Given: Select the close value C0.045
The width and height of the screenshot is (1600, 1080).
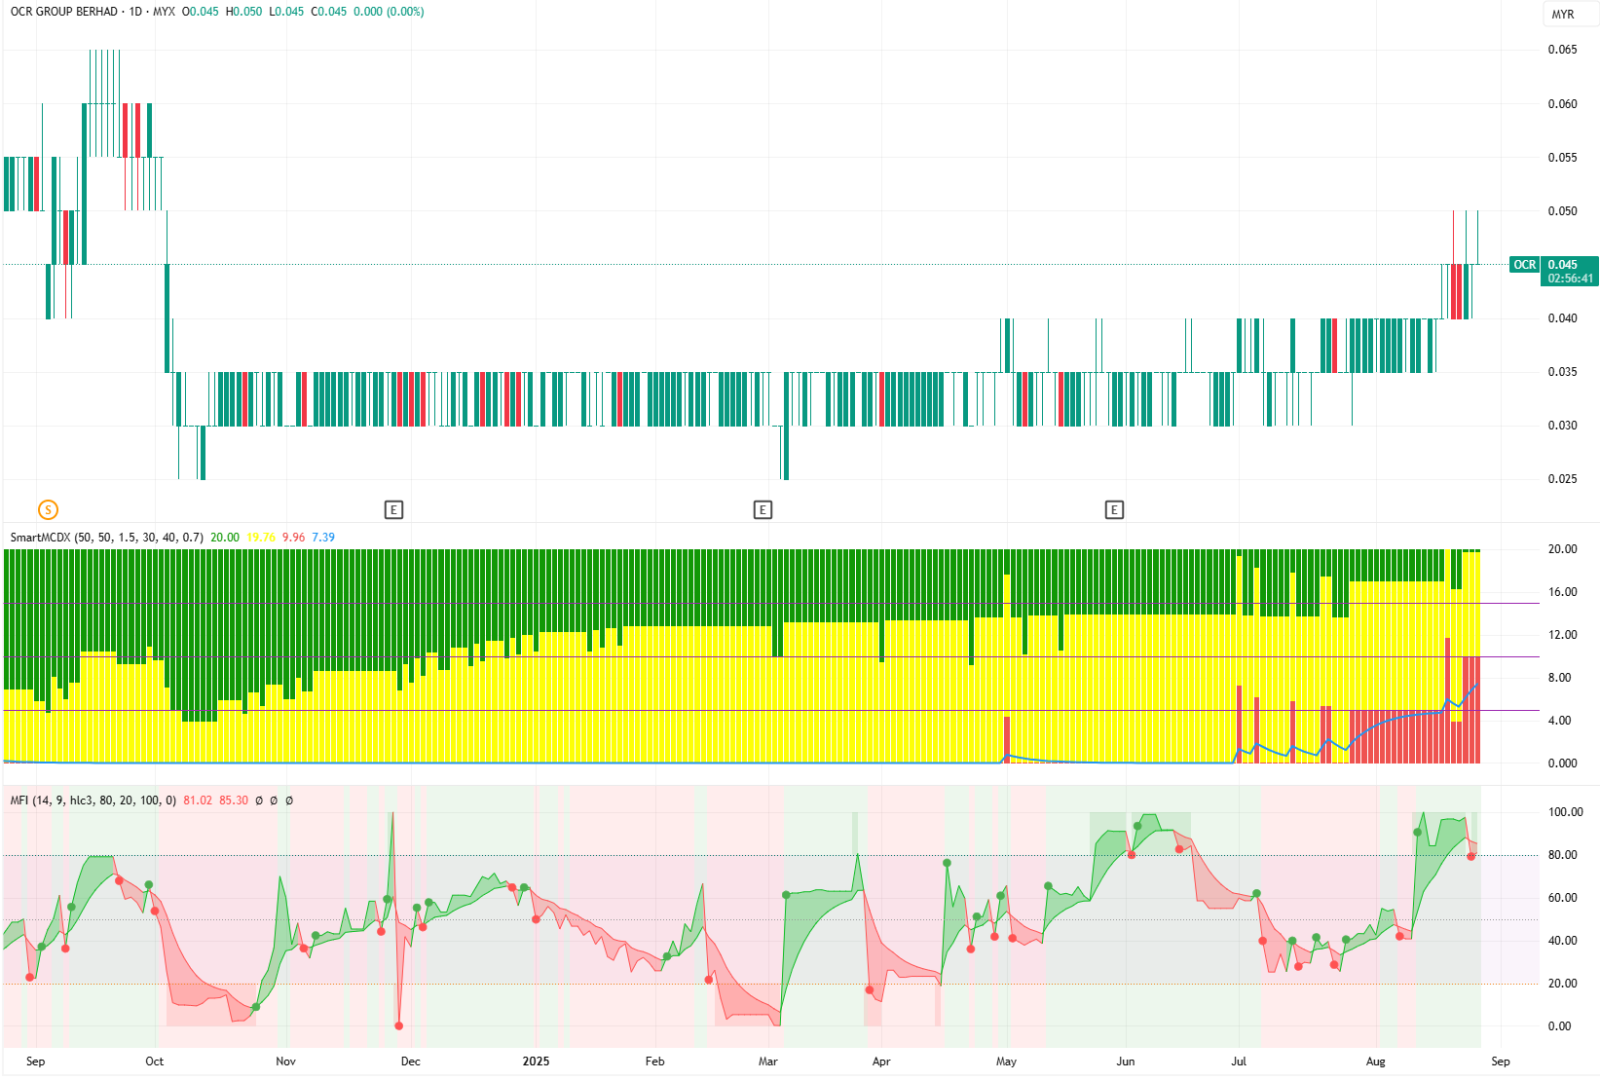Looking at the screenshot, I should [x=329, y=12].
